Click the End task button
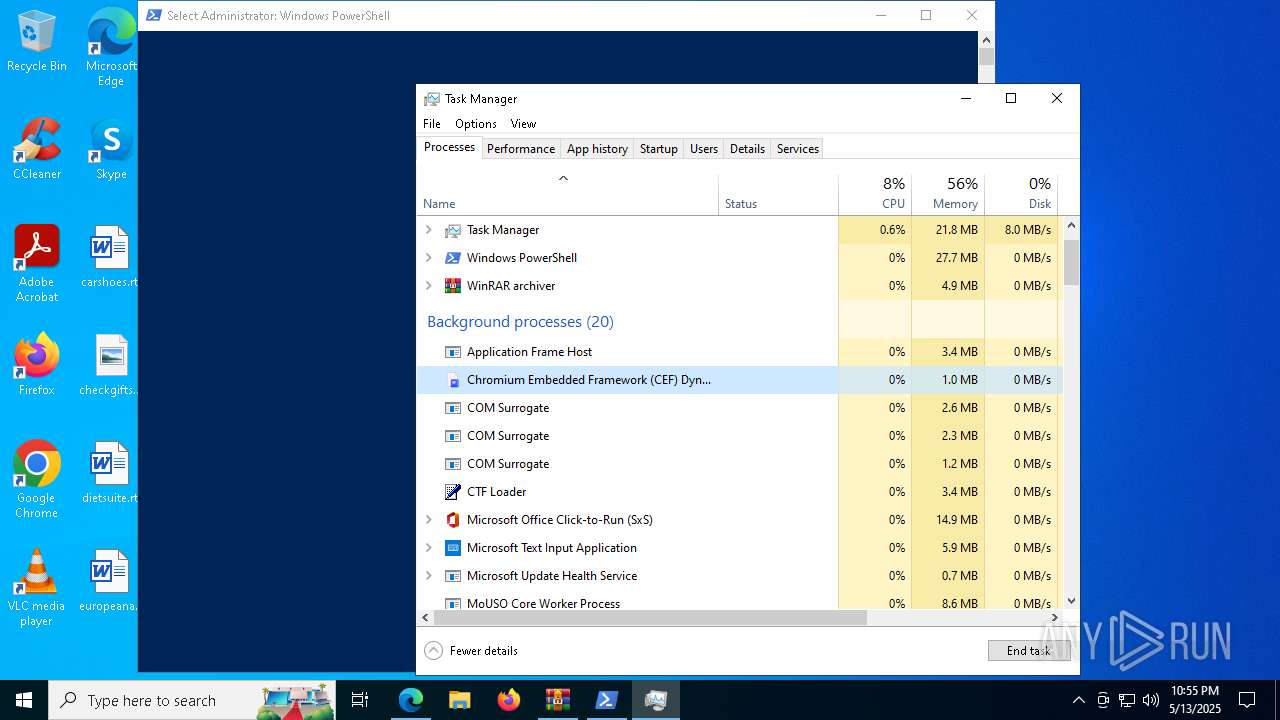 (1029, 651)
